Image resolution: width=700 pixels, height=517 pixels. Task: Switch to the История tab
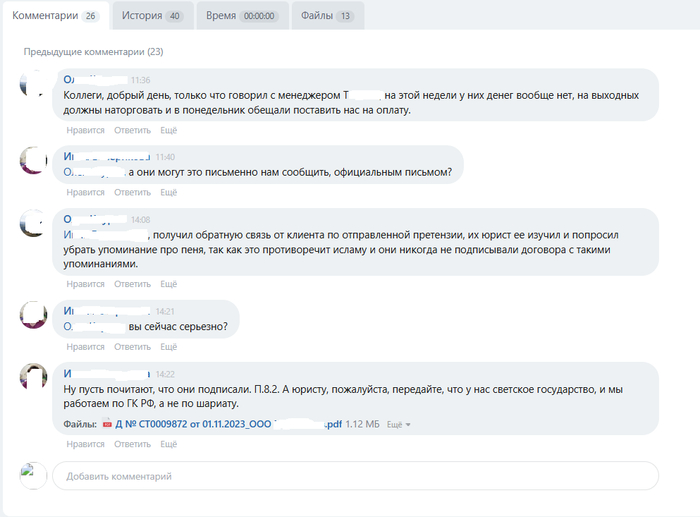(150, 16)
